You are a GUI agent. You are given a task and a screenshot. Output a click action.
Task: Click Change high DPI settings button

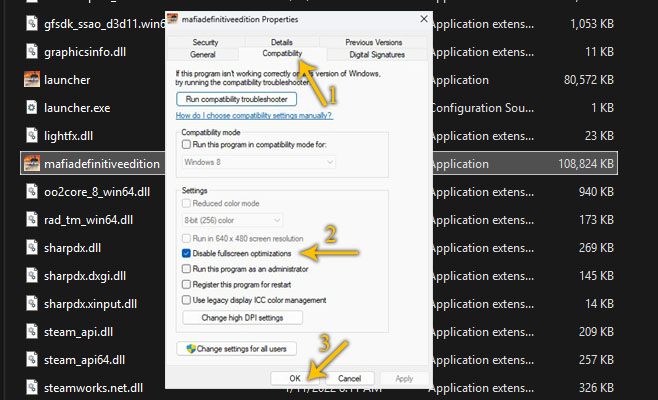tap(242, 318)
